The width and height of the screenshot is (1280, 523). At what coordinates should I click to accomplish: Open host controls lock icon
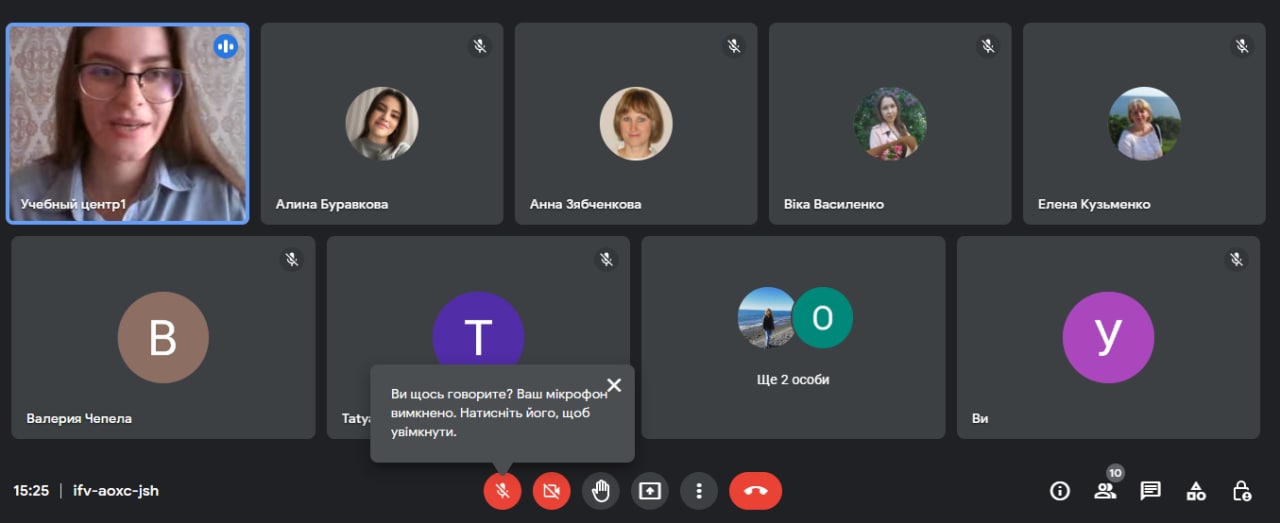click(x=1242, y=491)
